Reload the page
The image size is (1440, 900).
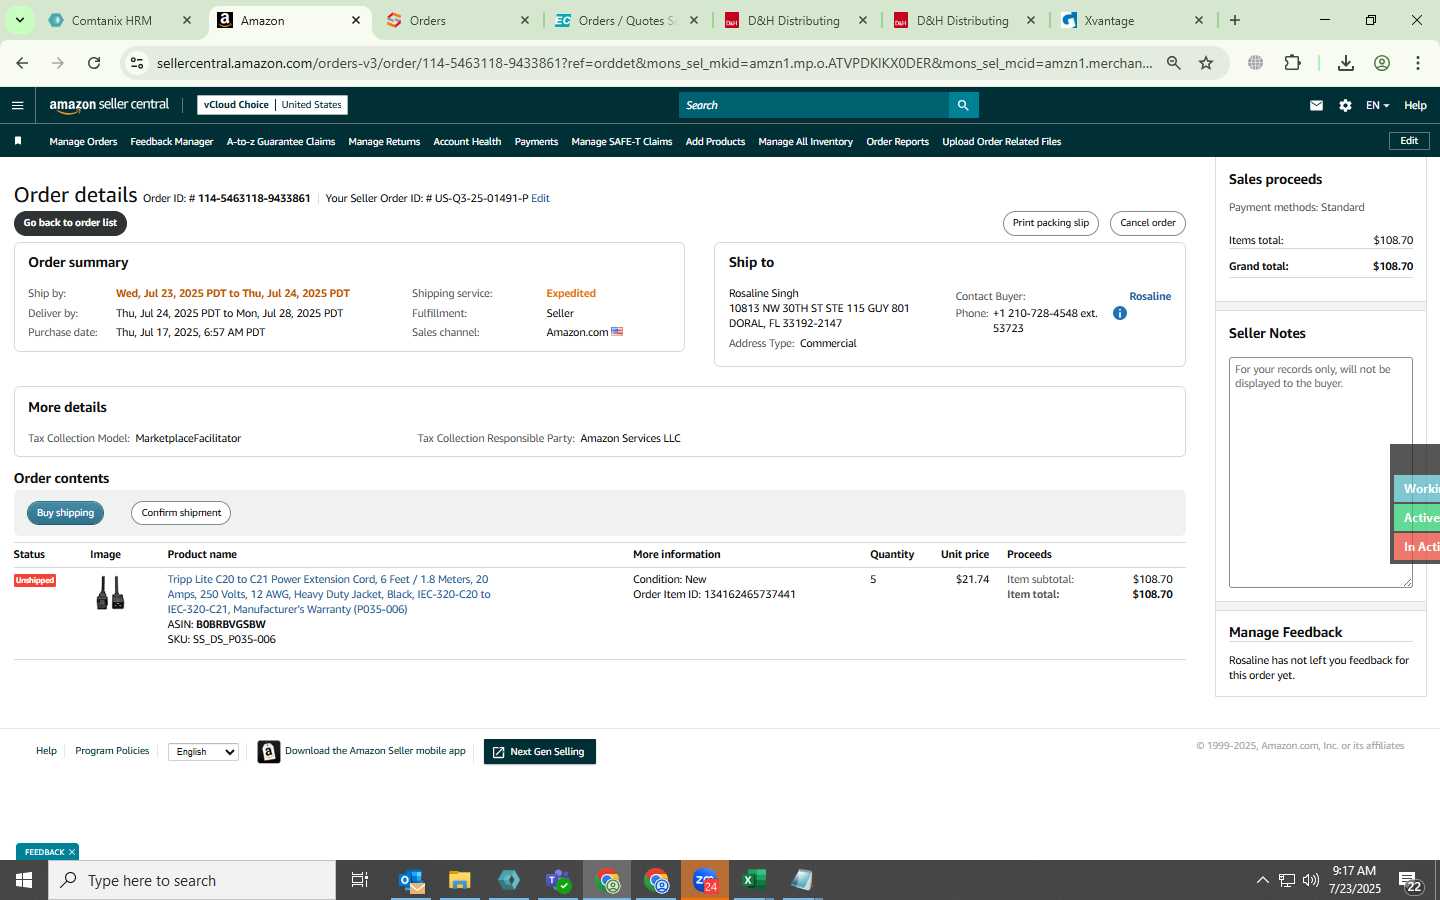94,63
